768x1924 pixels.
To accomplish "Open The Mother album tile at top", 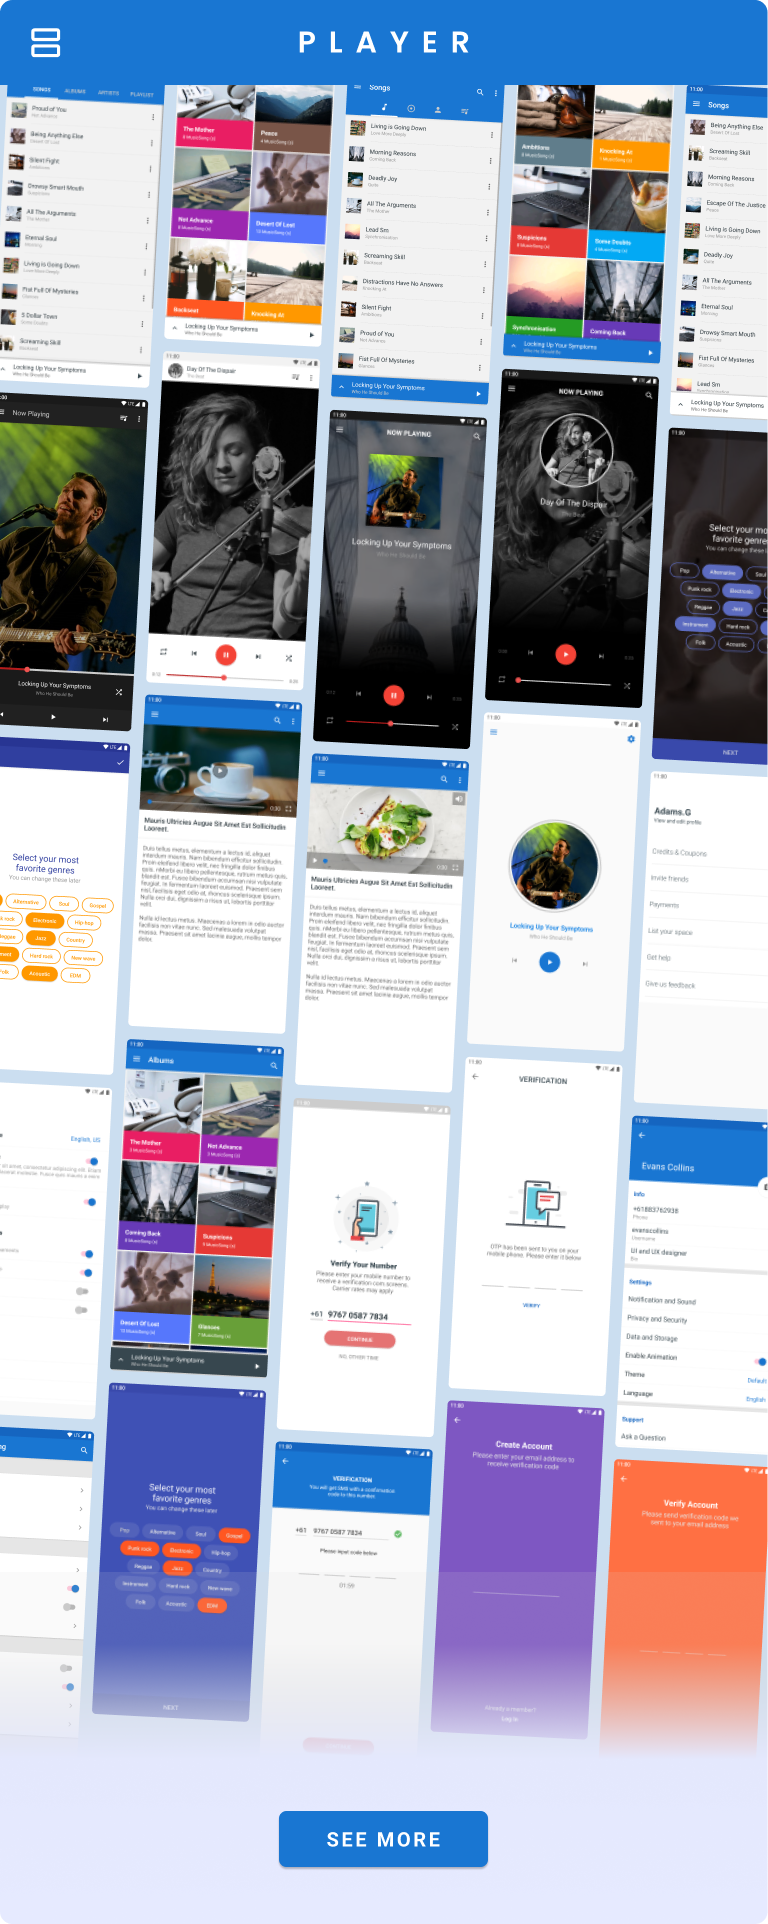I will click(x=215, y=118).
